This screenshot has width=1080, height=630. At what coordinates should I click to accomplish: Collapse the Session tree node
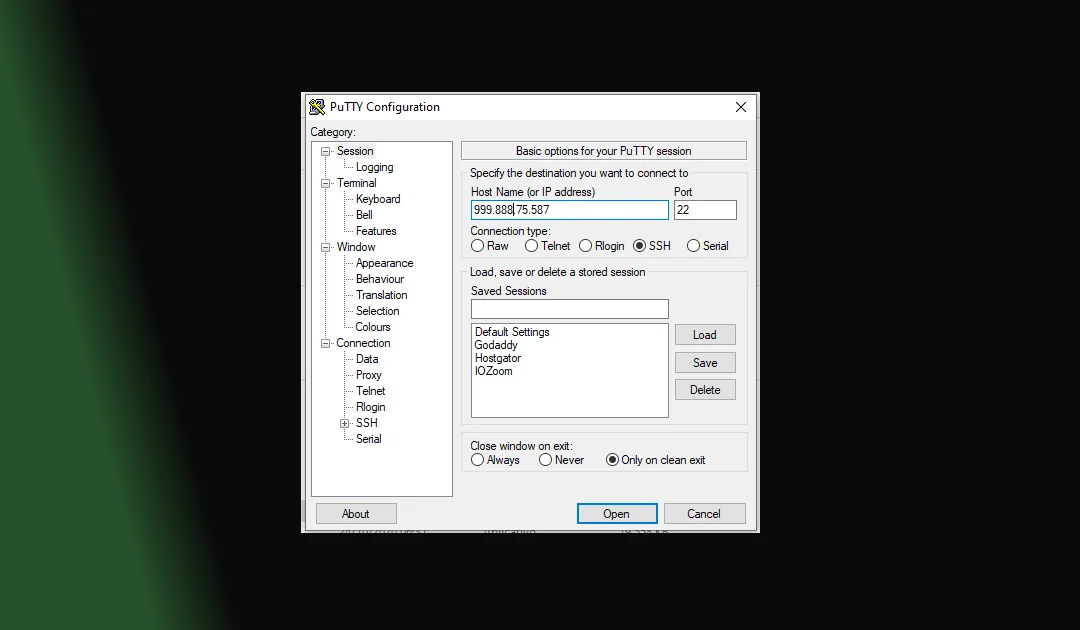[325, 151]
